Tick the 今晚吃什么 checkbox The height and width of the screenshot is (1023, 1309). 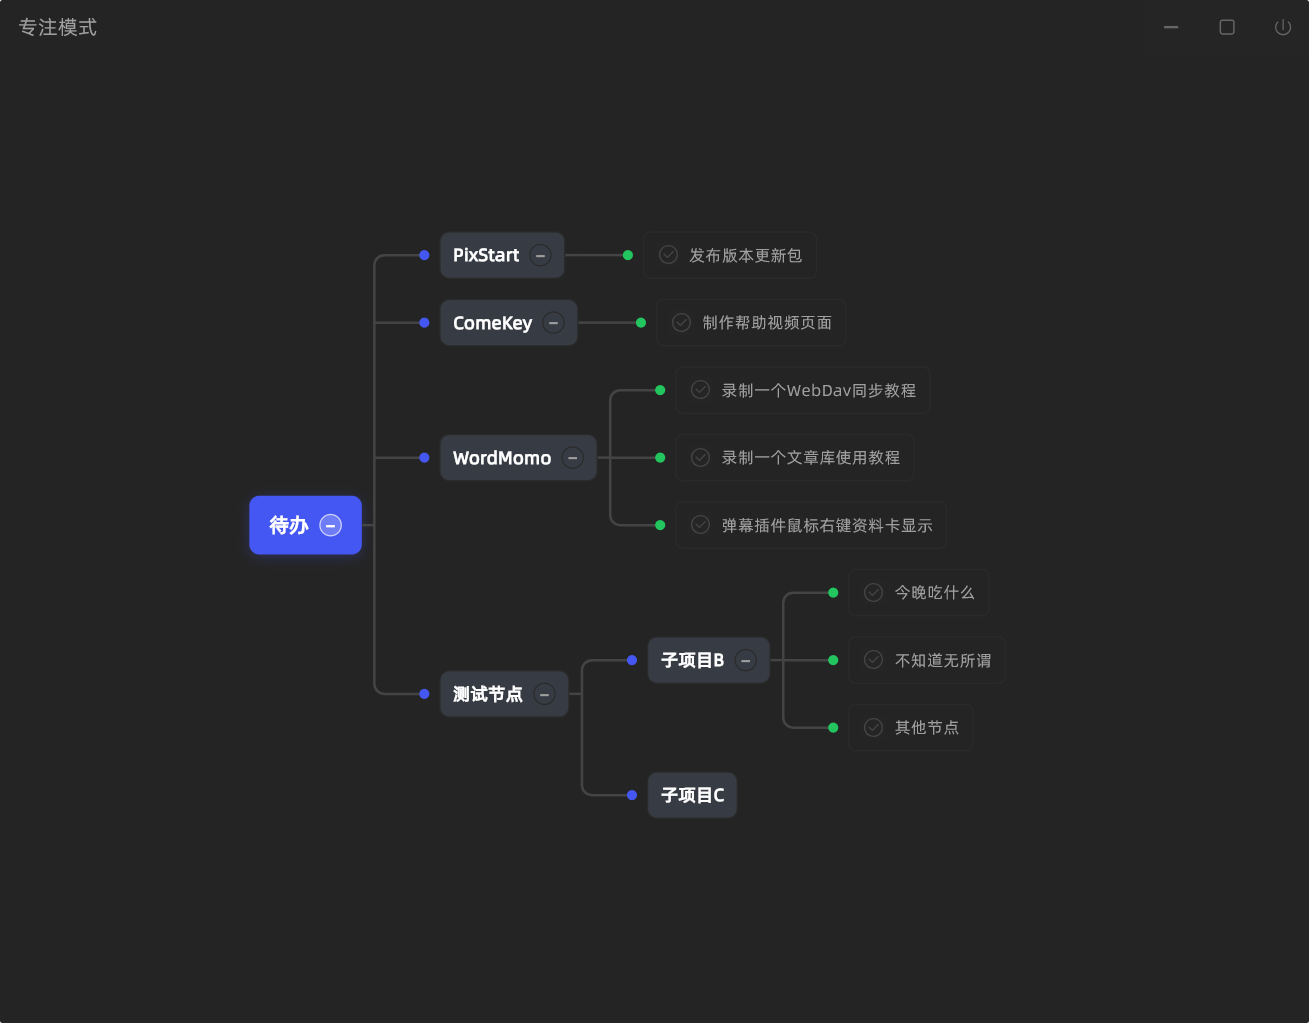873,593
